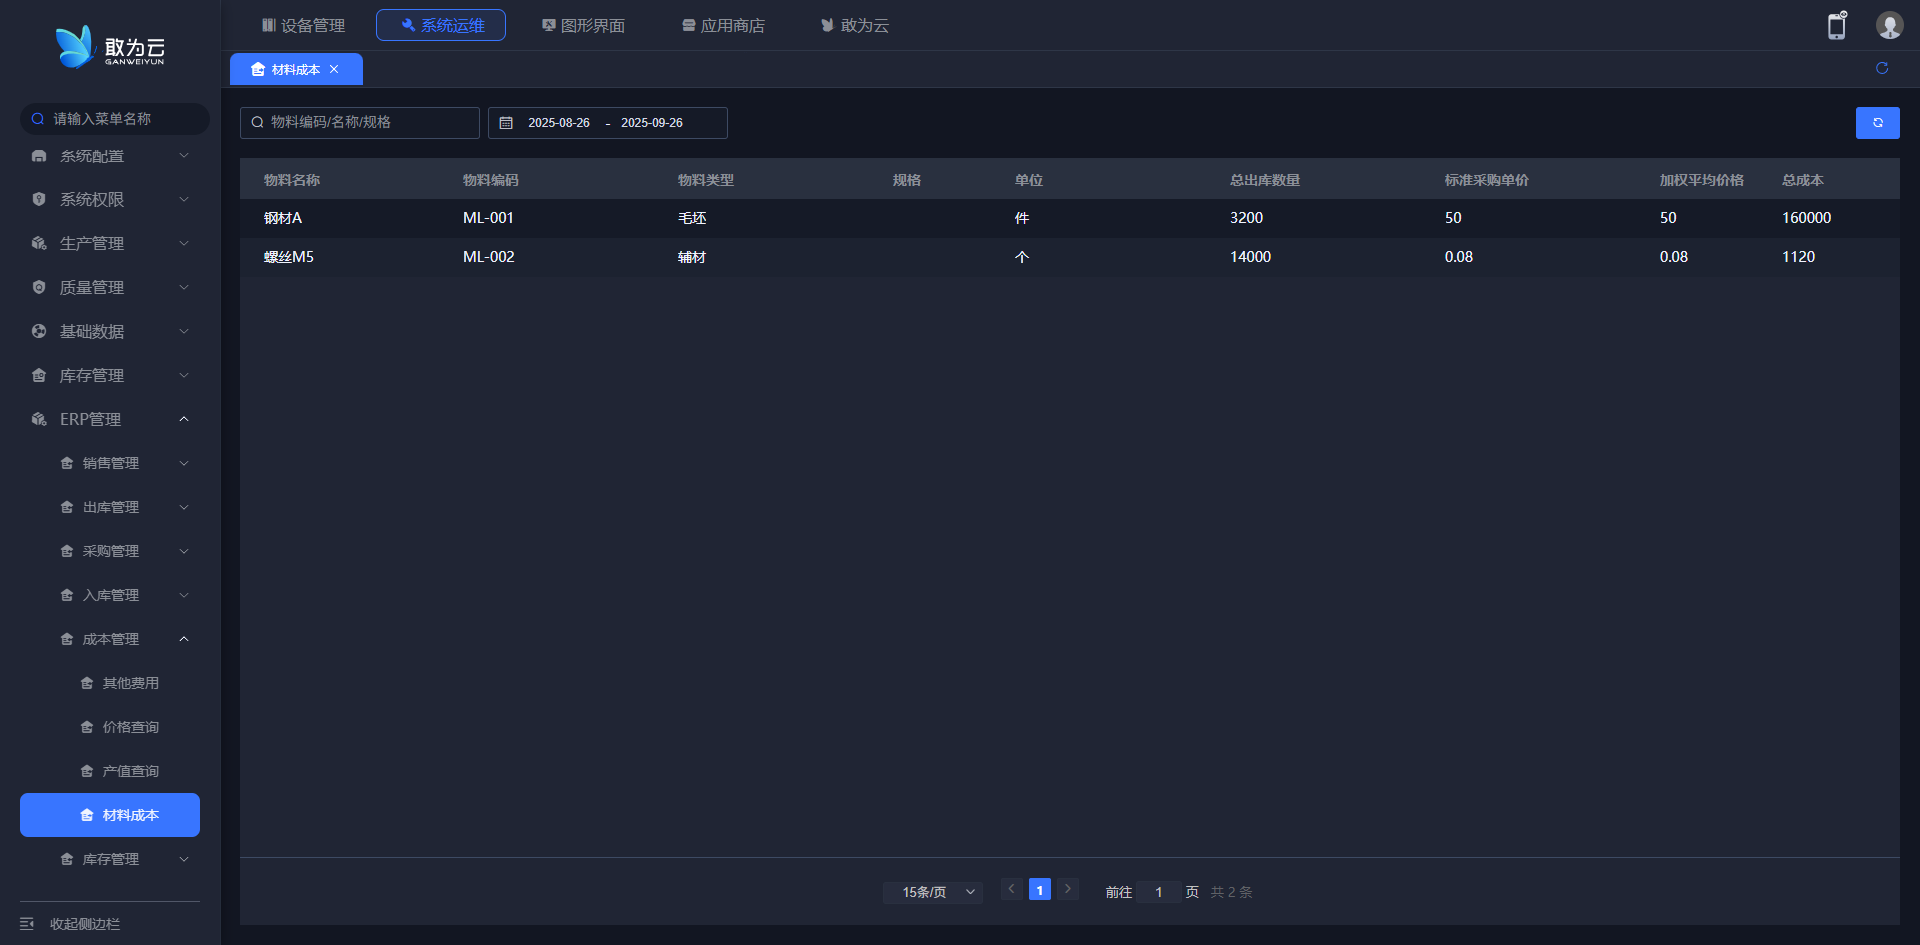The image size is (1920, 945).
Task: Click the 产值查询 menu icon
Action: pyautogui.click(x=87, y=771)
